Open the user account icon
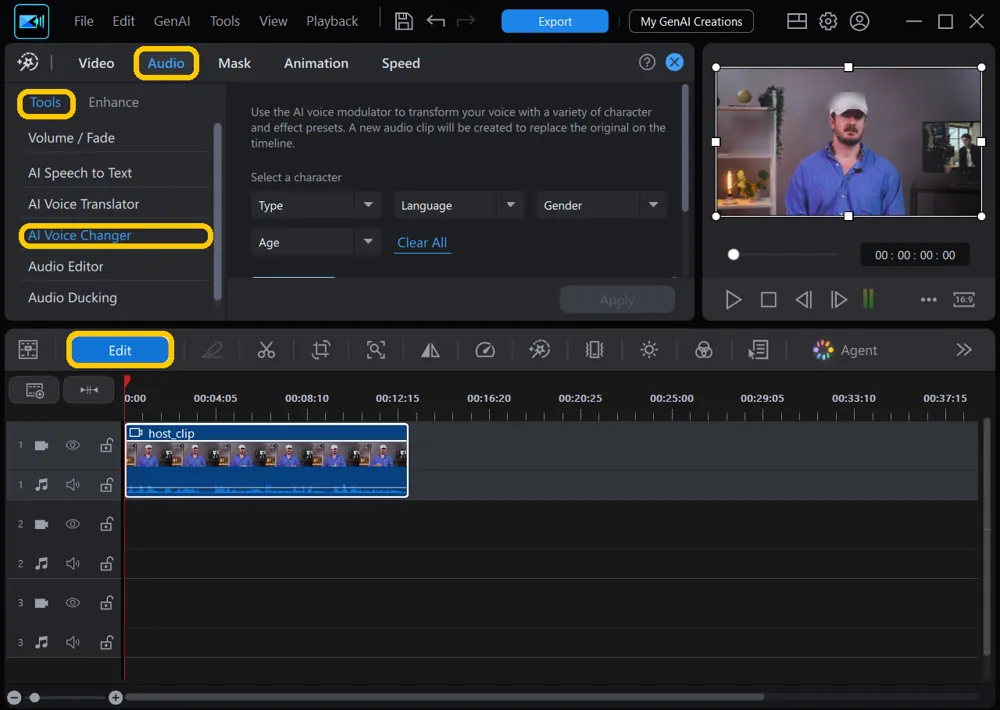Viewport: 1000px width, 710px height. tap(859, 22)
